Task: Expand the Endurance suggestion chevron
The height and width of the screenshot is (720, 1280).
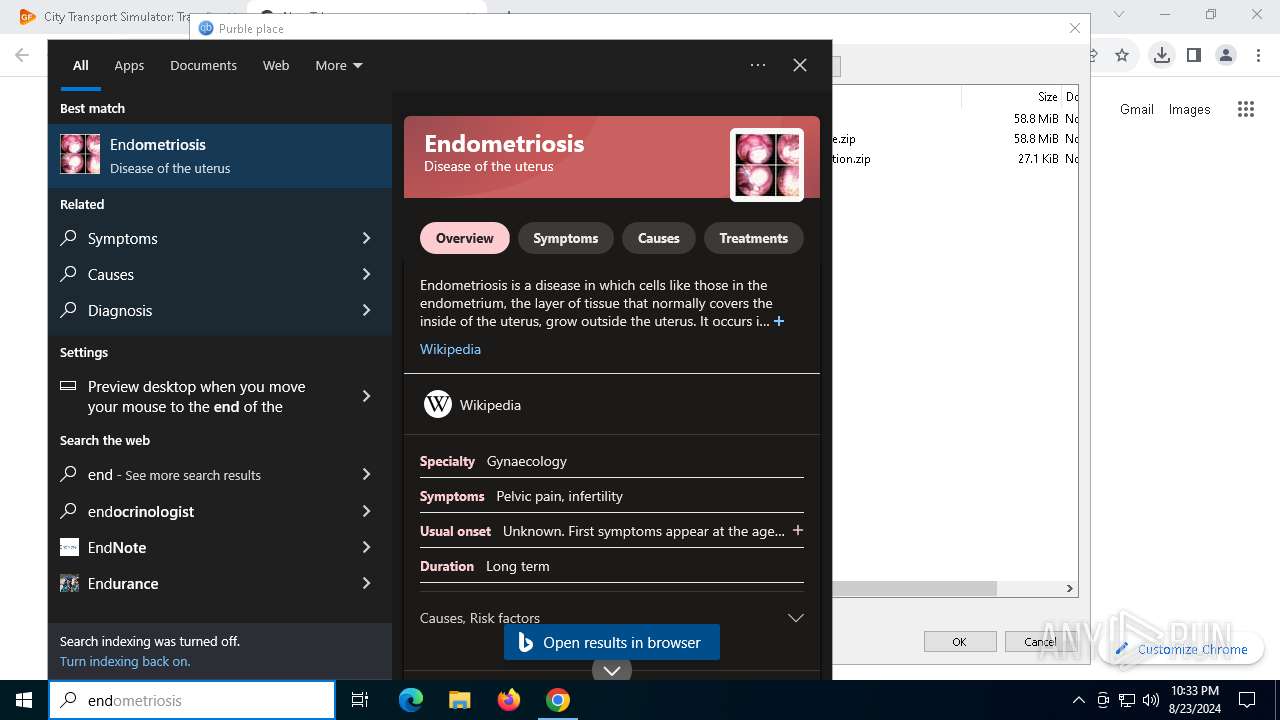Action: click(366, 583)
